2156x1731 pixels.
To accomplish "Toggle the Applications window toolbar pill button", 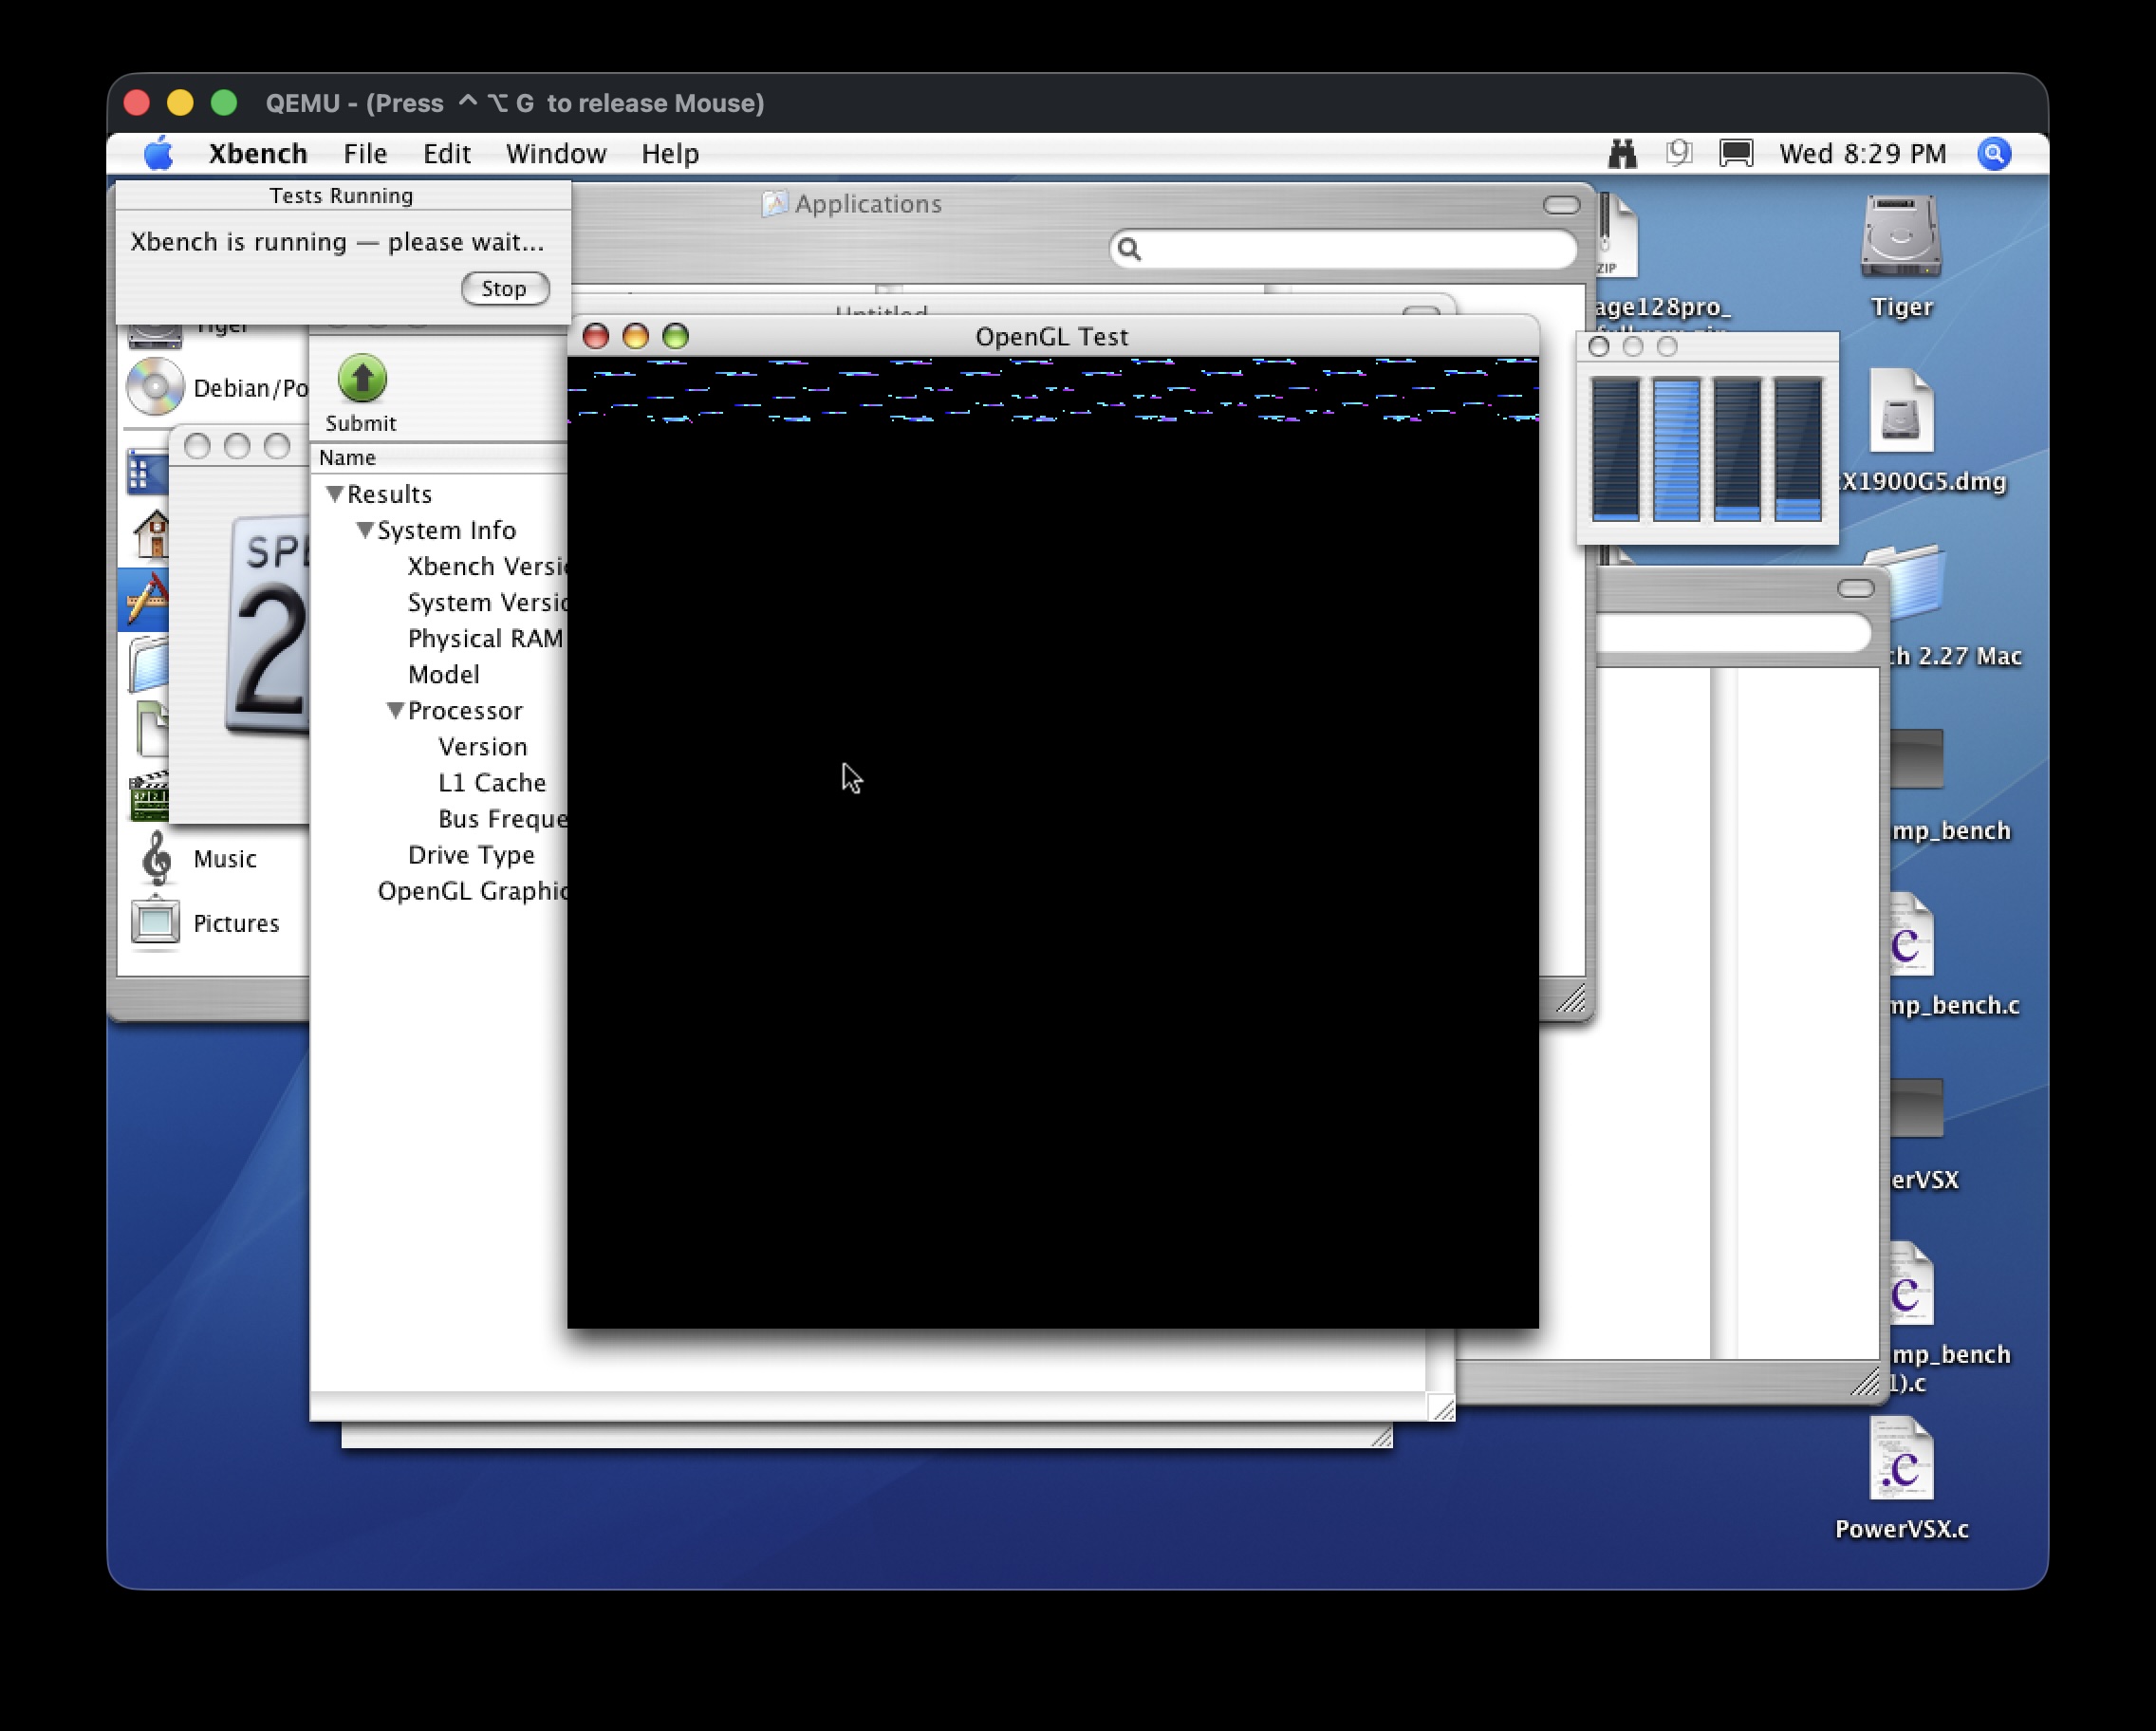I will [1561, 205].
